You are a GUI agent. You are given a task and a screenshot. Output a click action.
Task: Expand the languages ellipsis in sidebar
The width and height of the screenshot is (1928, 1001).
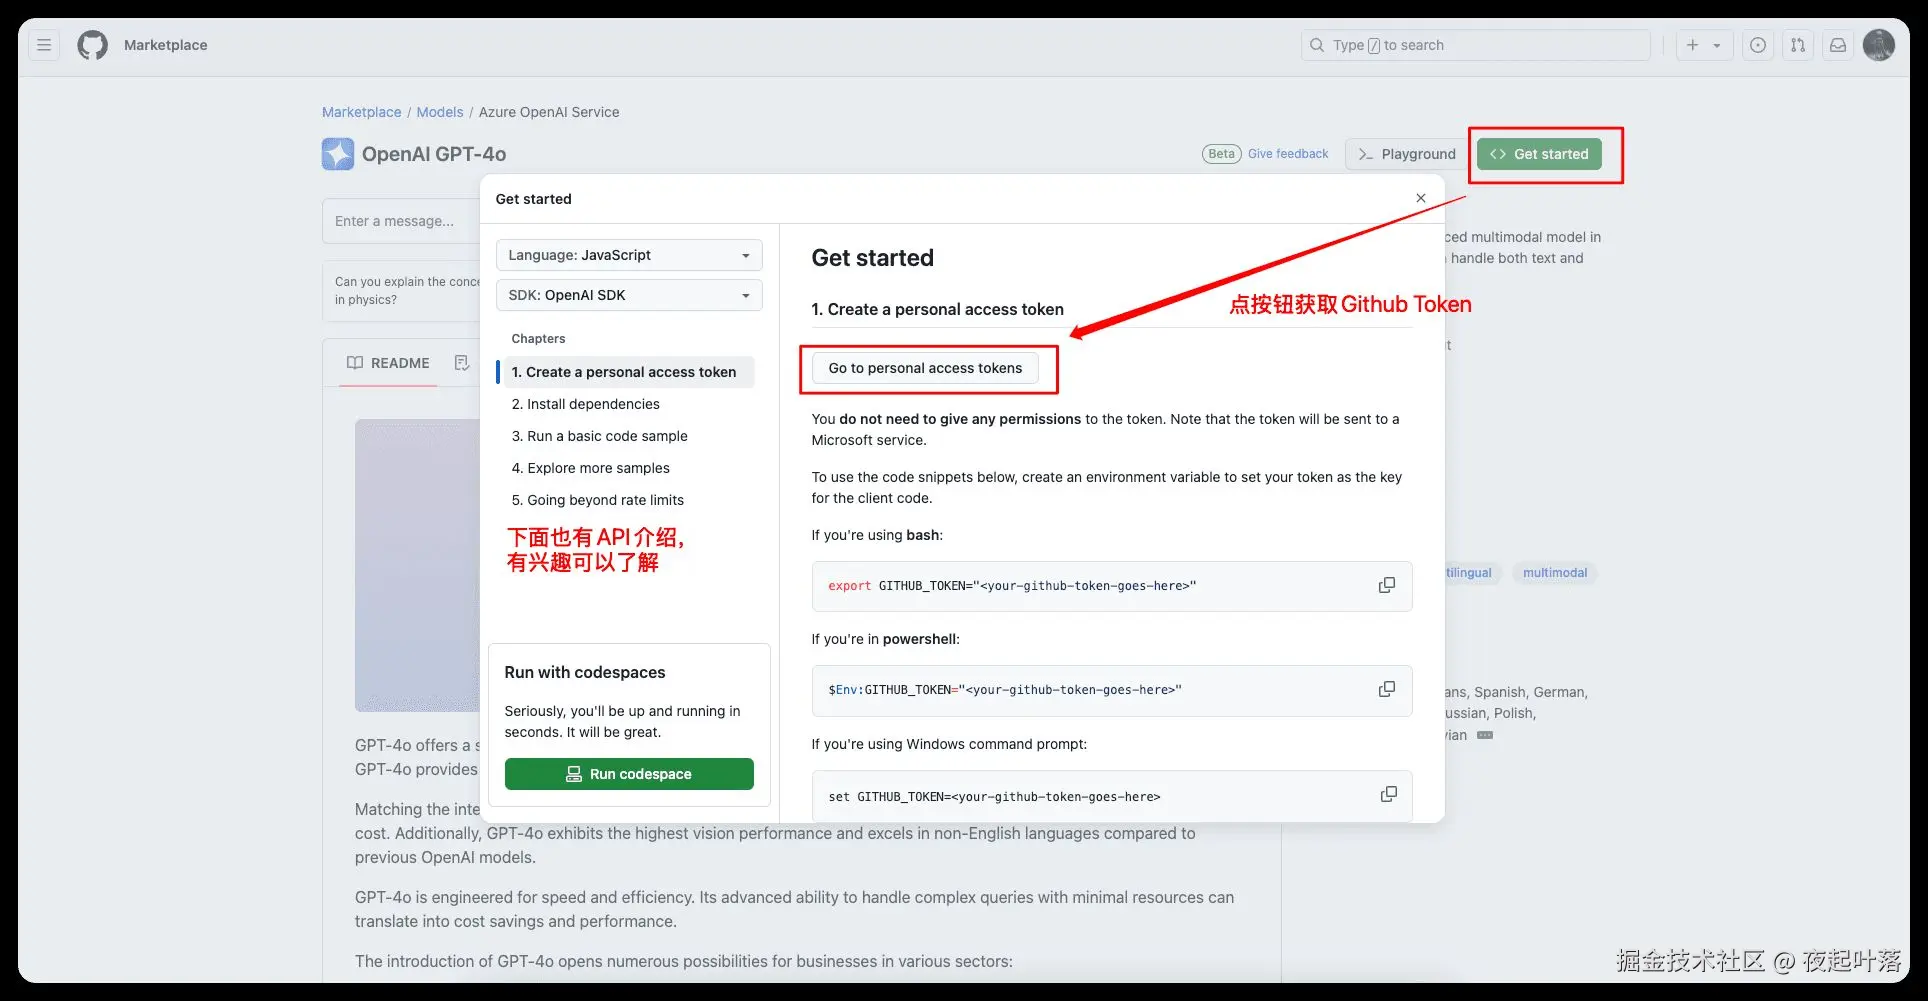(1485, 735)
